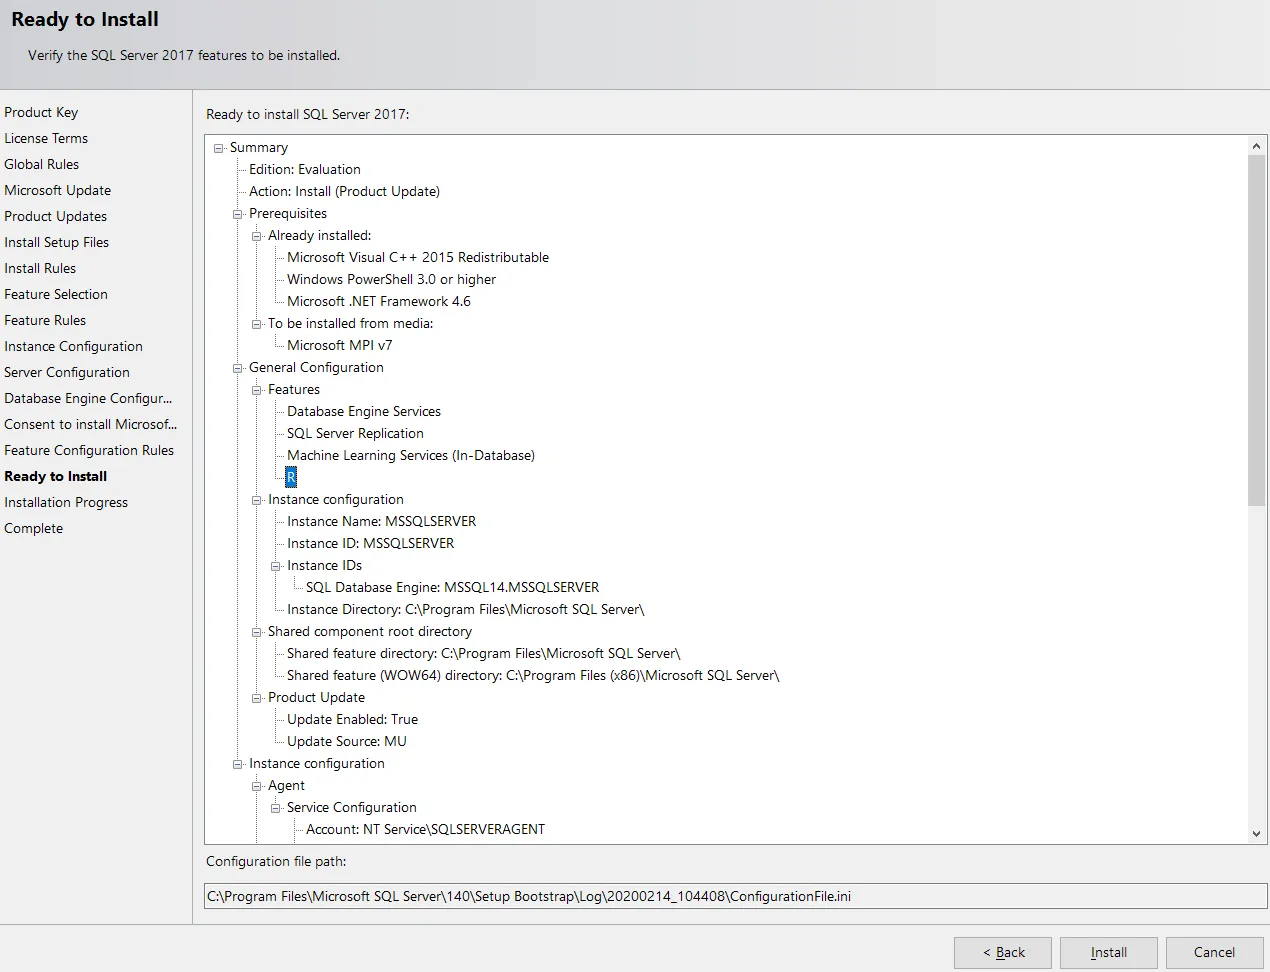The height and width of the screenshot is (972, 1270).
Task: Select the Shared feature directory item
Action: tap(484, 653)
